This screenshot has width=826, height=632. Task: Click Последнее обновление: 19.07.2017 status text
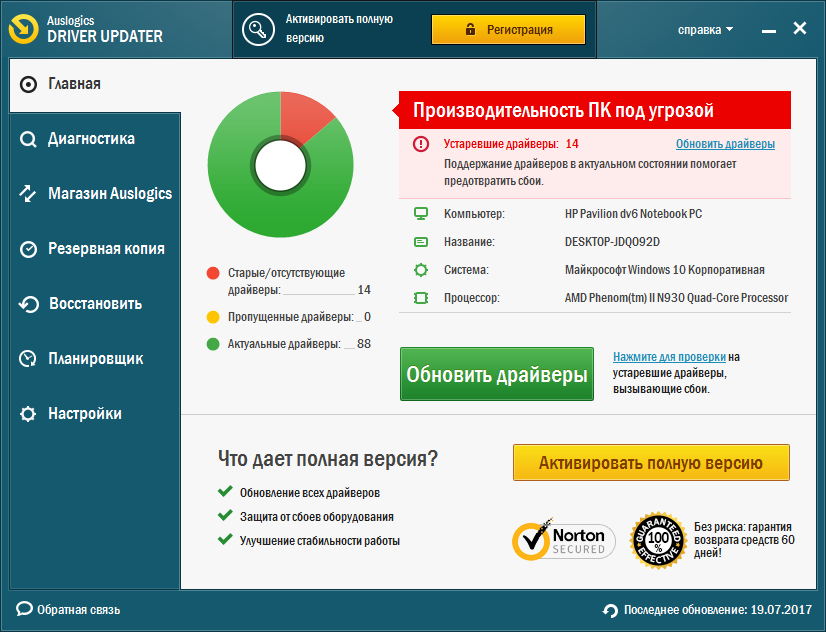pos(717,610)
